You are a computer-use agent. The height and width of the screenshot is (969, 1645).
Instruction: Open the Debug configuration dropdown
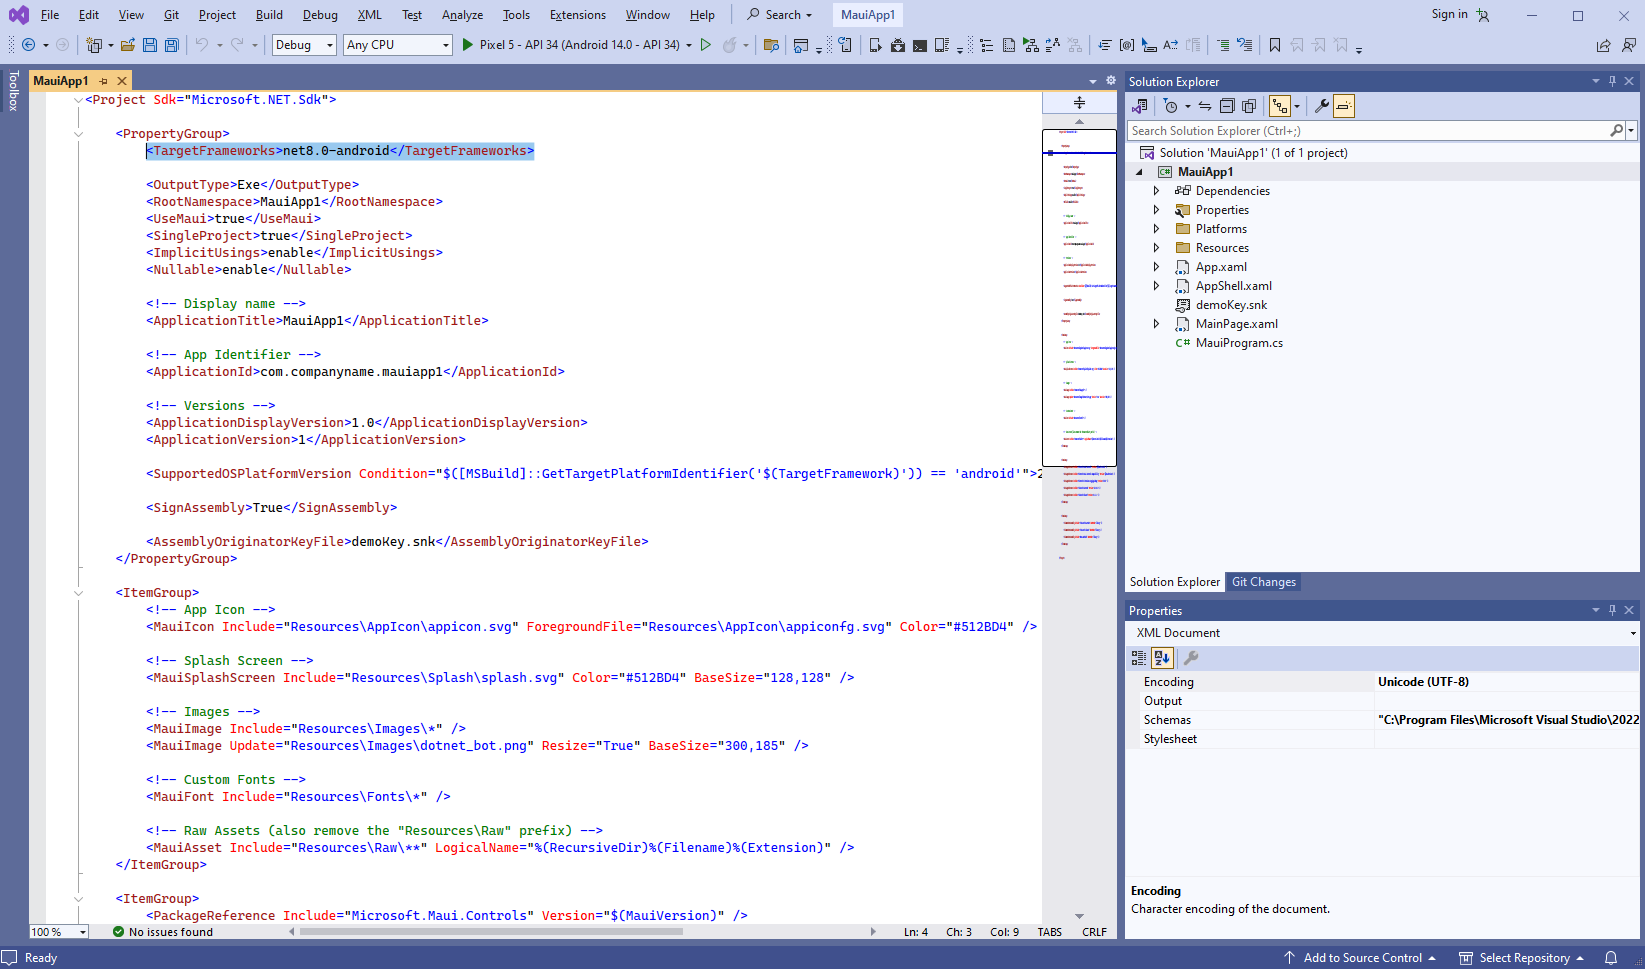point(304,45)
